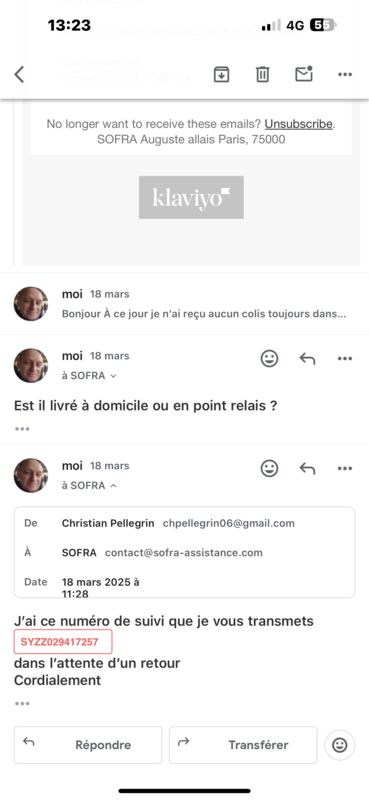Show trimmed content under delivery question
Viewport: 369px width, 800px height.
tap(22, 429)
